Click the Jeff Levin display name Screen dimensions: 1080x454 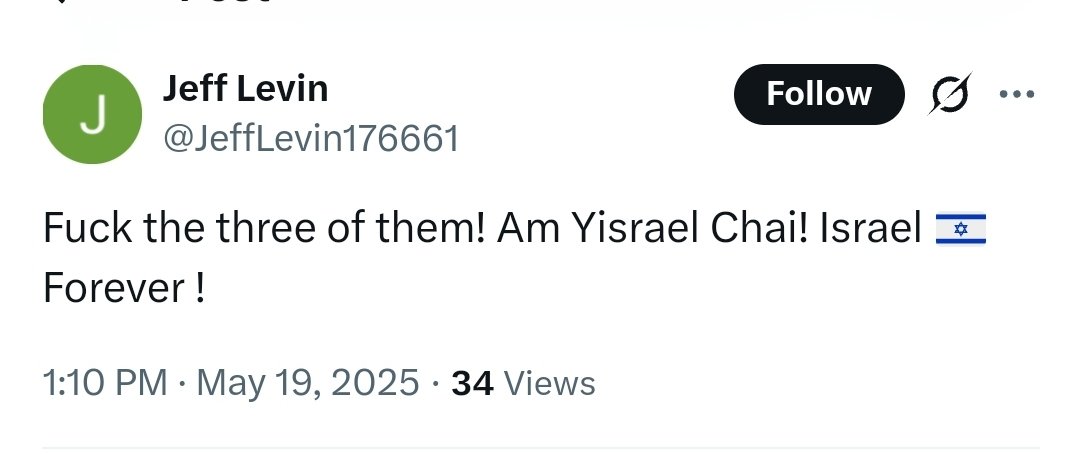245,90
